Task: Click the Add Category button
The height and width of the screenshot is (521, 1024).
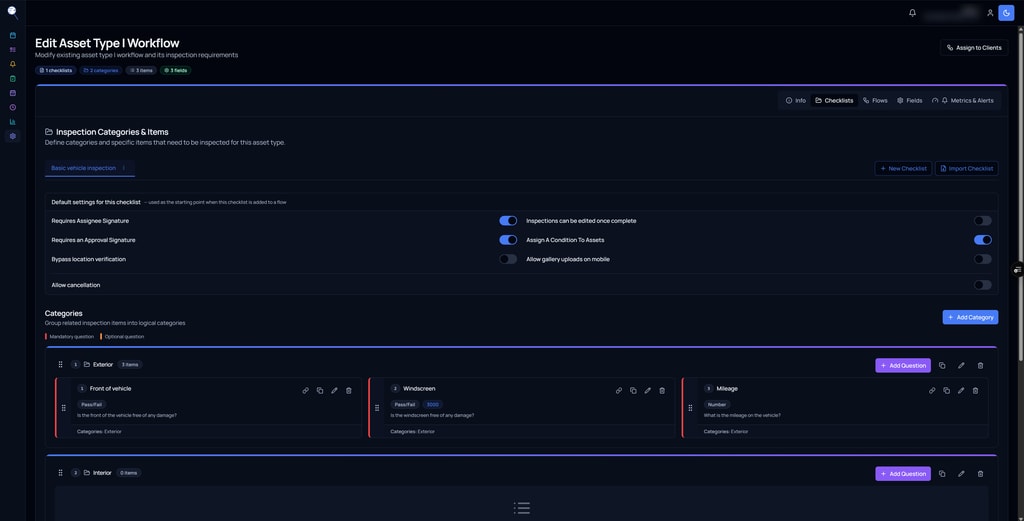Action: (970, 317)
